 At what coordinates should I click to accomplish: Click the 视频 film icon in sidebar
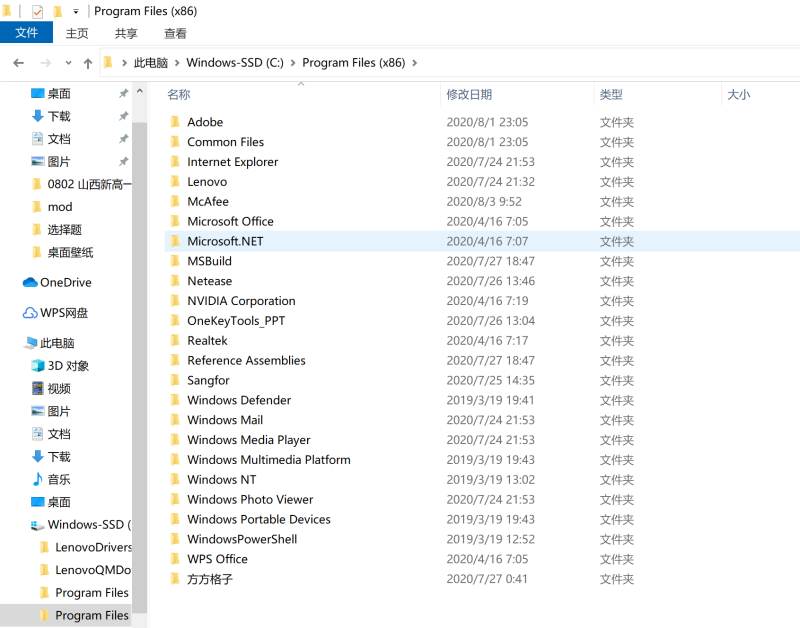coord(38,388)
